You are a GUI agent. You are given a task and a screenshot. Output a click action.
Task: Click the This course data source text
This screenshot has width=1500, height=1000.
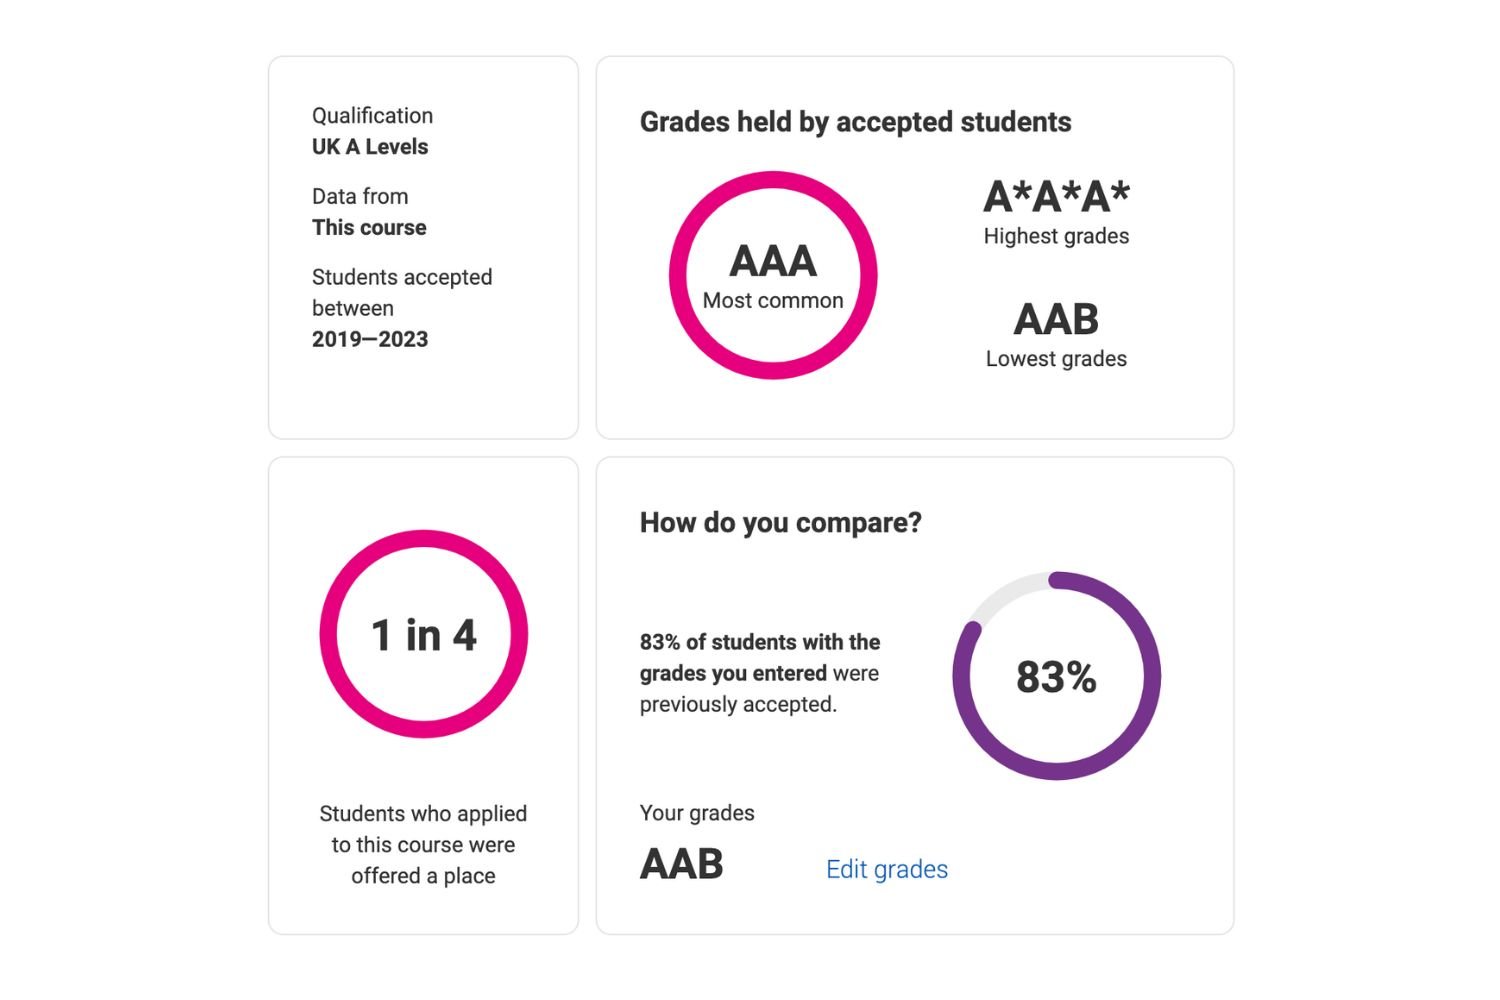click(x=369, y=227)
